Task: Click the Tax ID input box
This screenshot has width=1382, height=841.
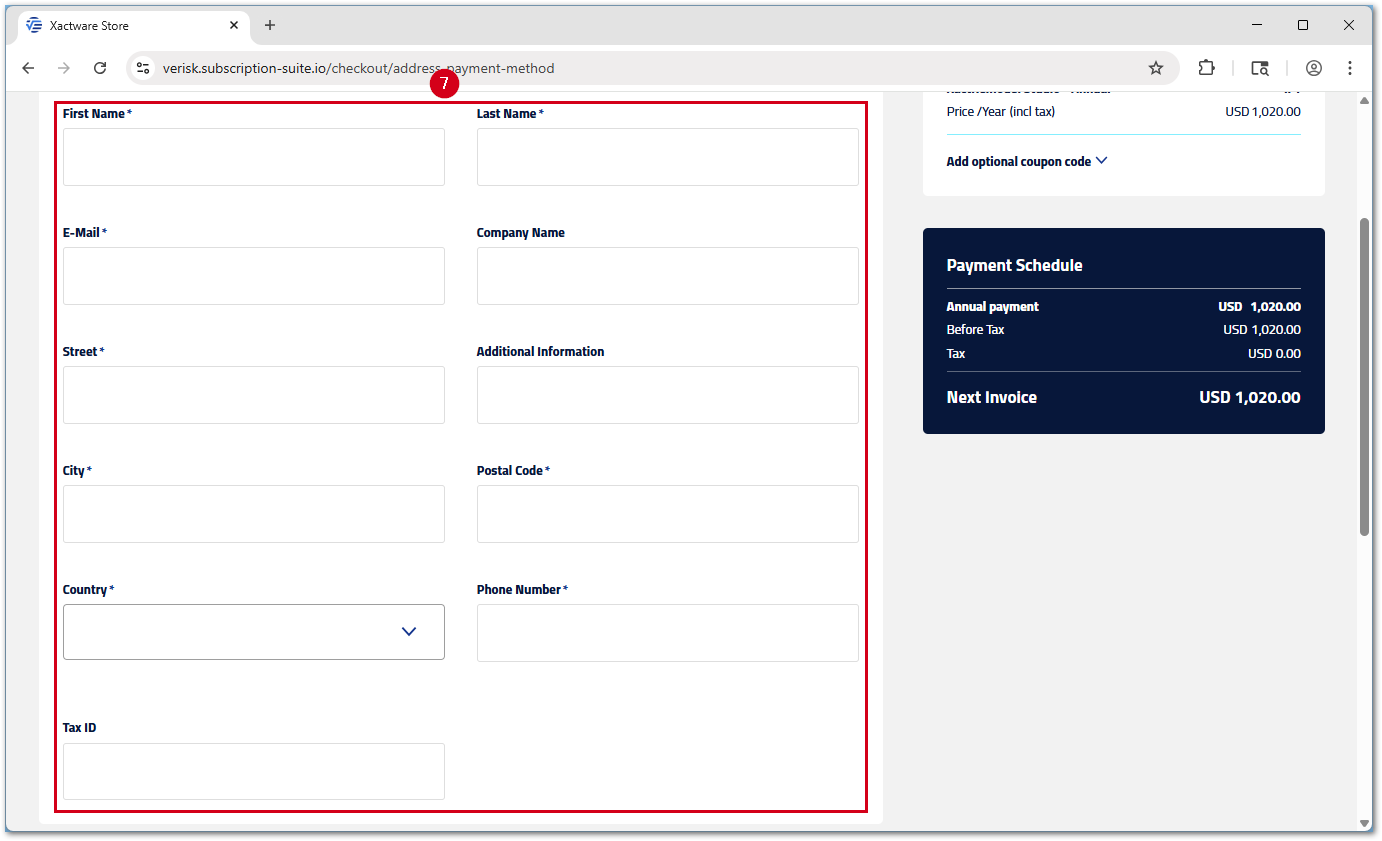Action: point(254,771)
